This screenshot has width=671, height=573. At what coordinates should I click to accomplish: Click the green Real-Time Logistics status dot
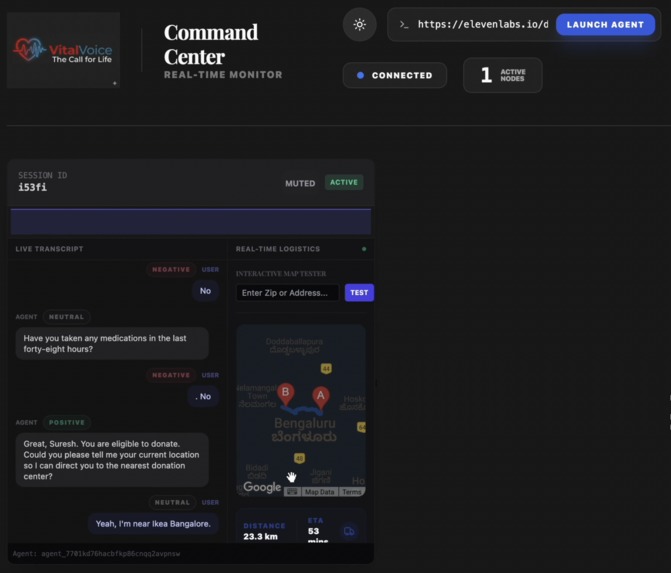(x=364, y=249)
